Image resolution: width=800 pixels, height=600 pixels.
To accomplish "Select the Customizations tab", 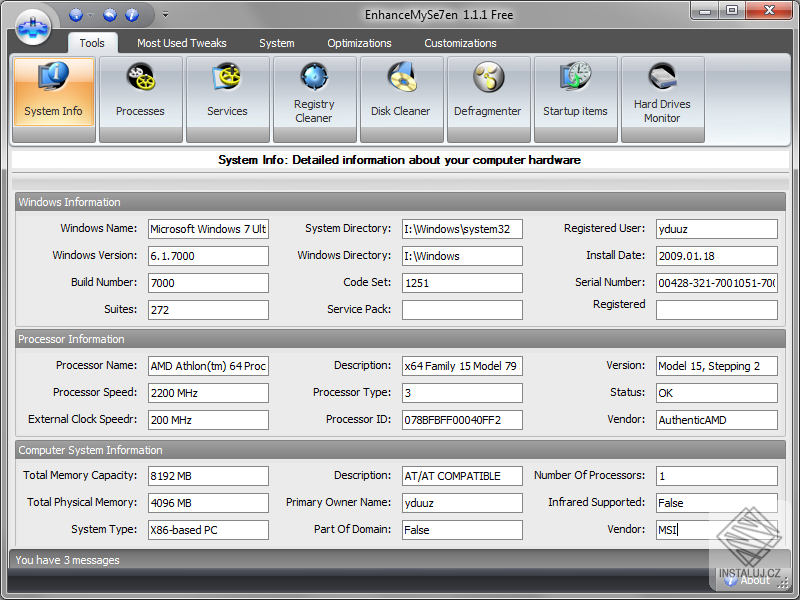I will 460,43.
